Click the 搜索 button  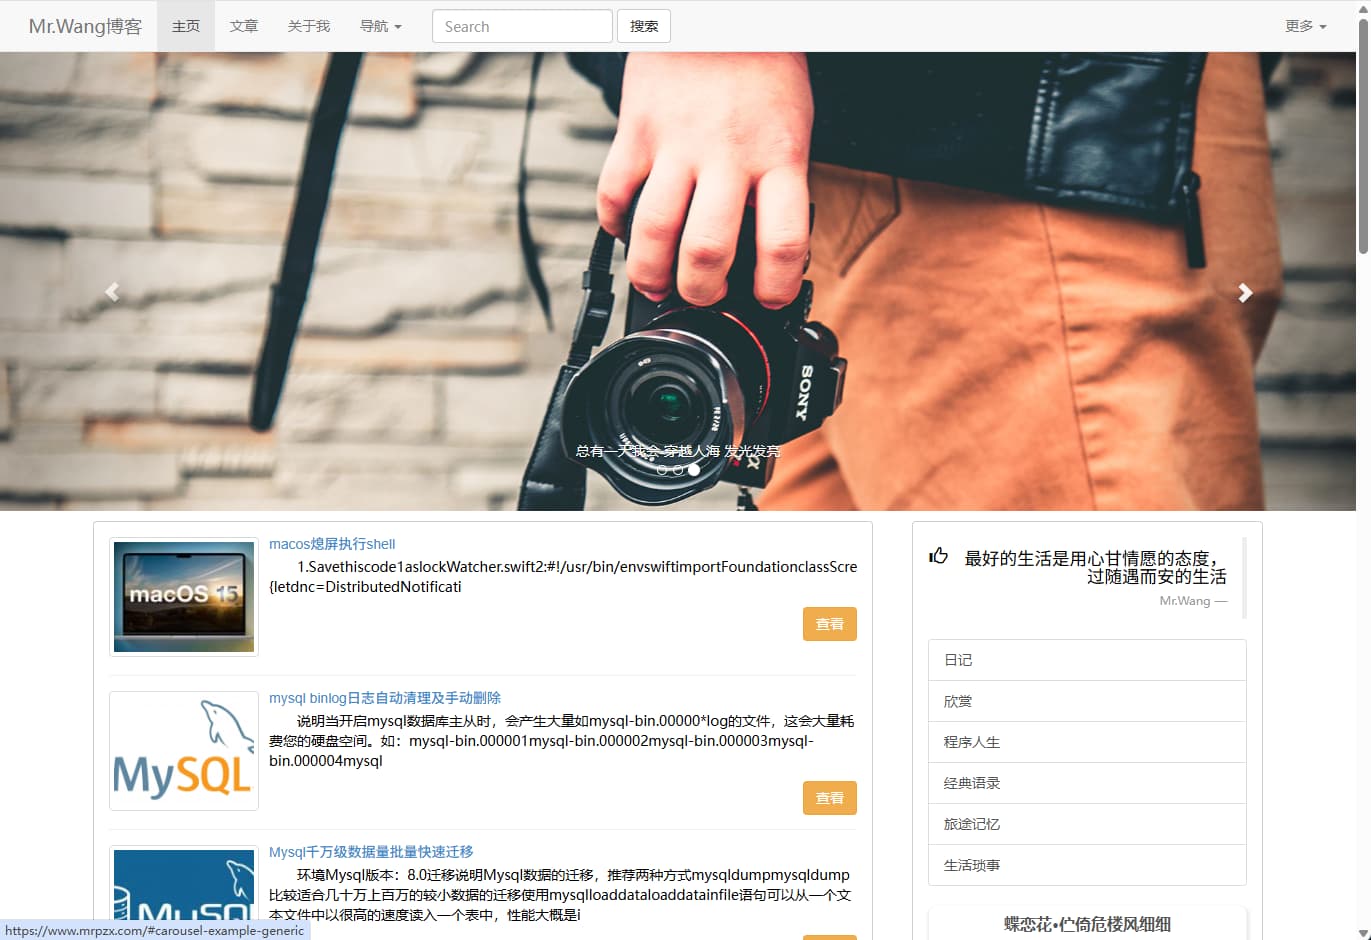[643, 26]
